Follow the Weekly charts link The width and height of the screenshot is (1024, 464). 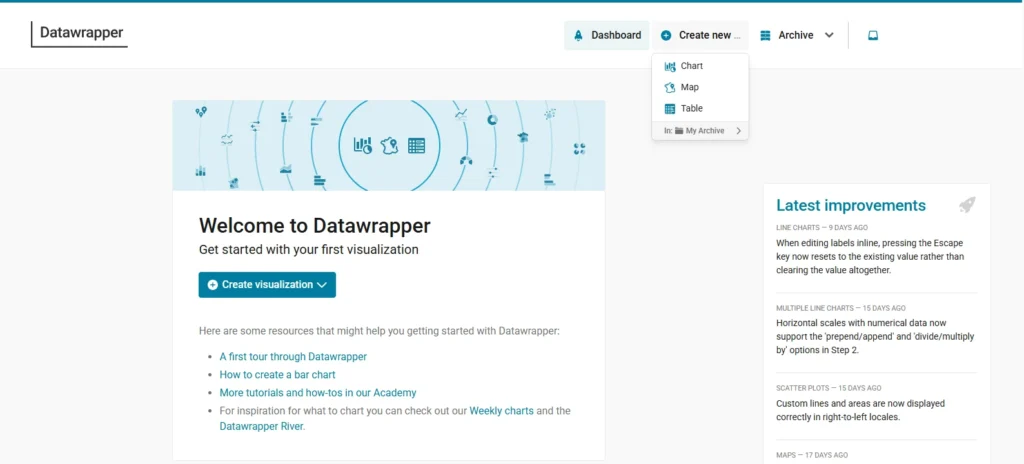click(502, 411)
